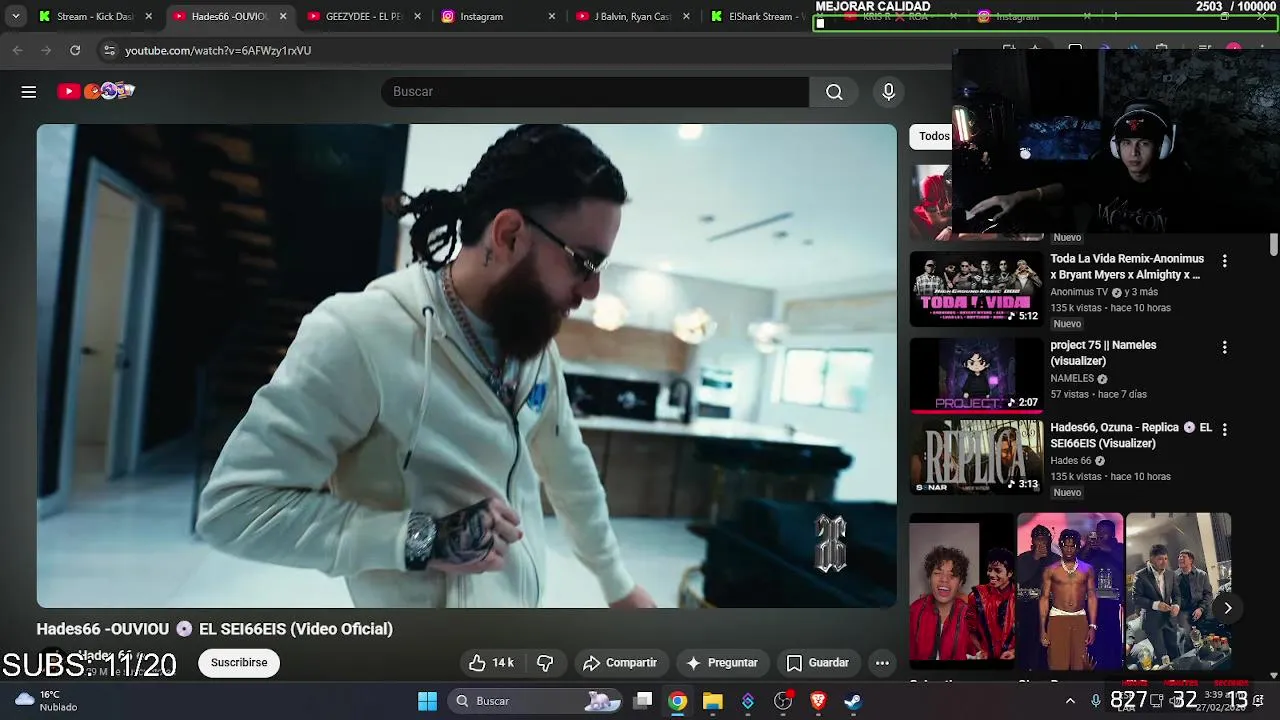
Task: Open project 75 || Nameles visualizer title
Action: 1103,353
